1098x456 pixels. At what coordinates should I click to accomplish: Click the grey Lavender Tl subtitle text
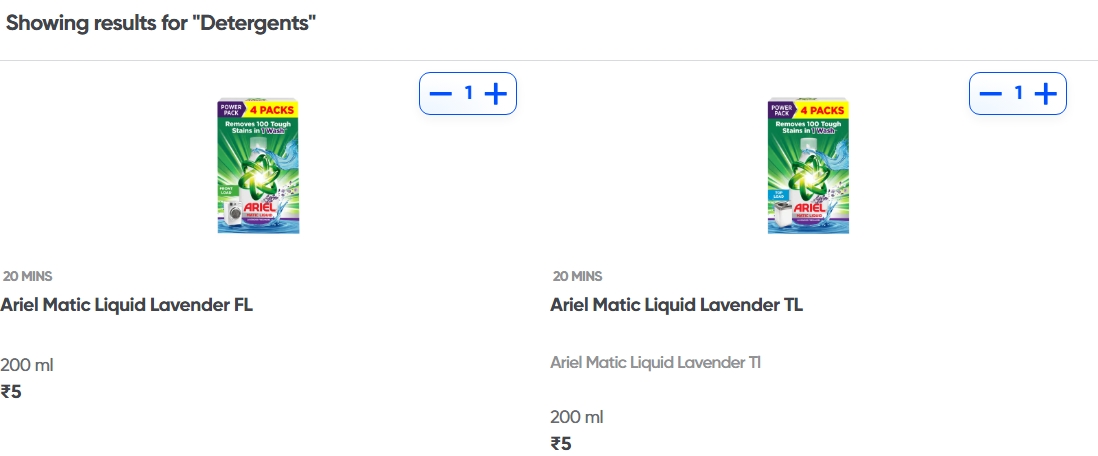point(656,362)
